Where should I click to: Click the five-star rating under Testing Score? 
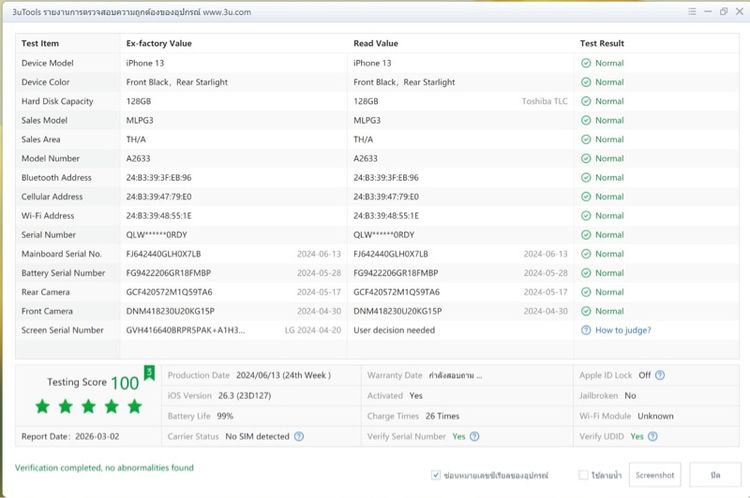(x=88, y=406)
